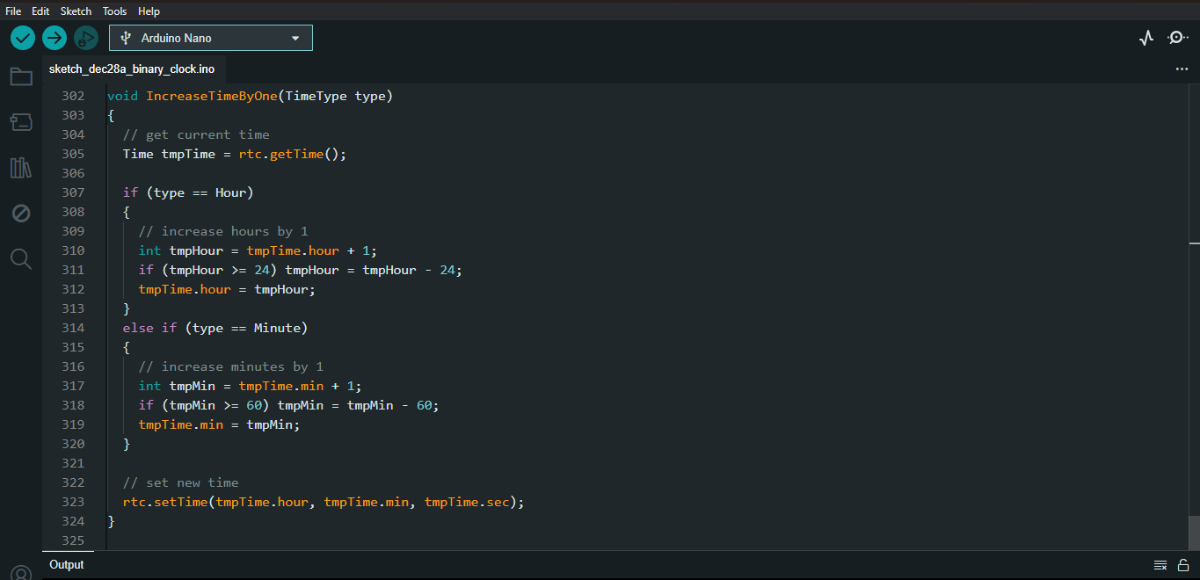1200x580 pixels.
Task: Open the Serial Plotter
Action: pos(1146,38)
